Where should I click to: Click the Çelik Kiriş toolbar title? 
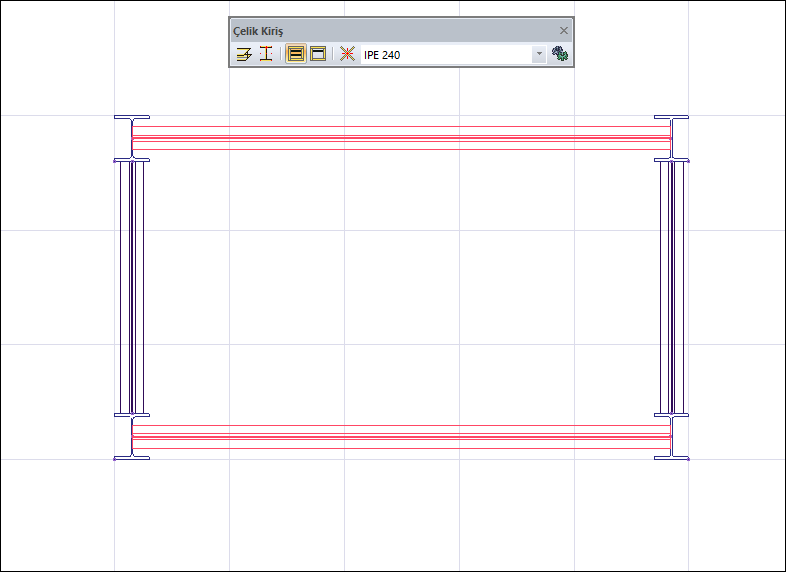(x=258, y=31)
